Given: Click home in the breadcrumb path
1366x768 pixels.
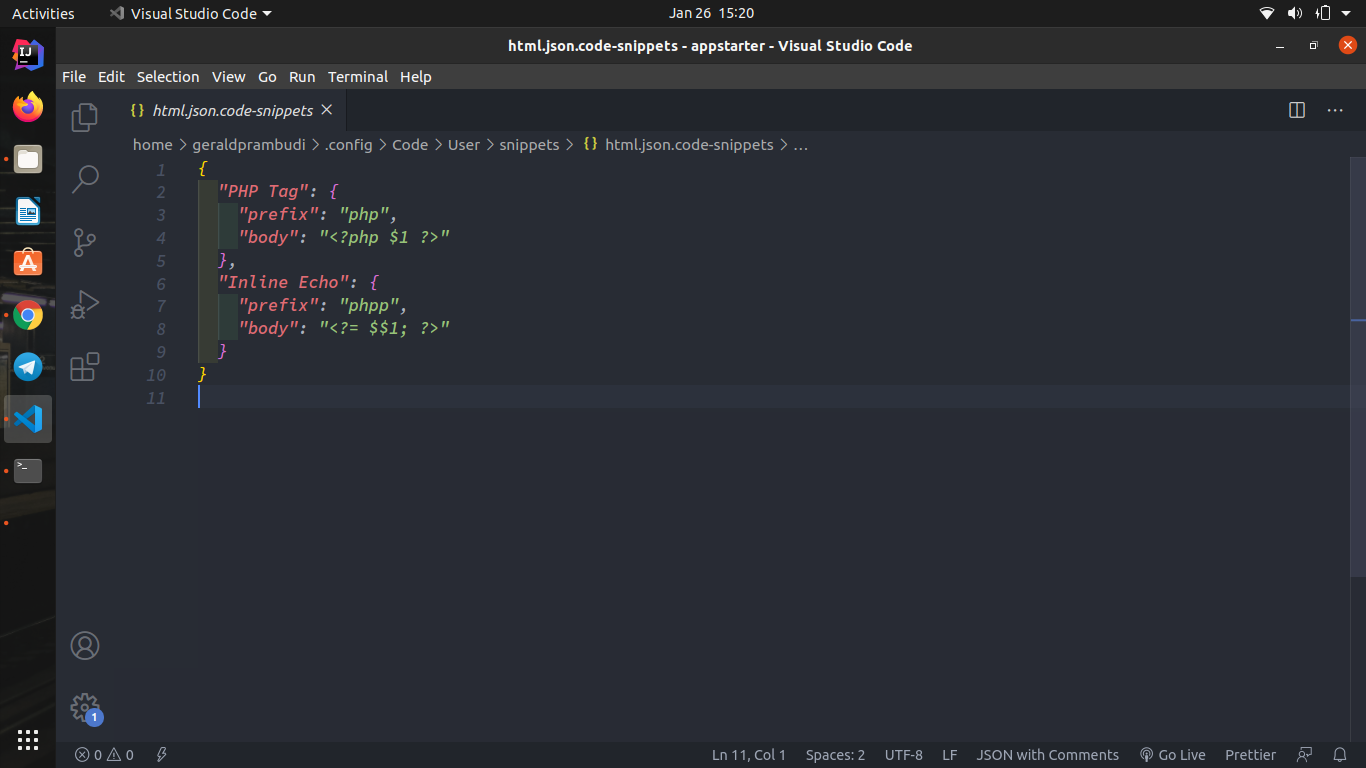Looking at the screenshot, I should point(153,145).
